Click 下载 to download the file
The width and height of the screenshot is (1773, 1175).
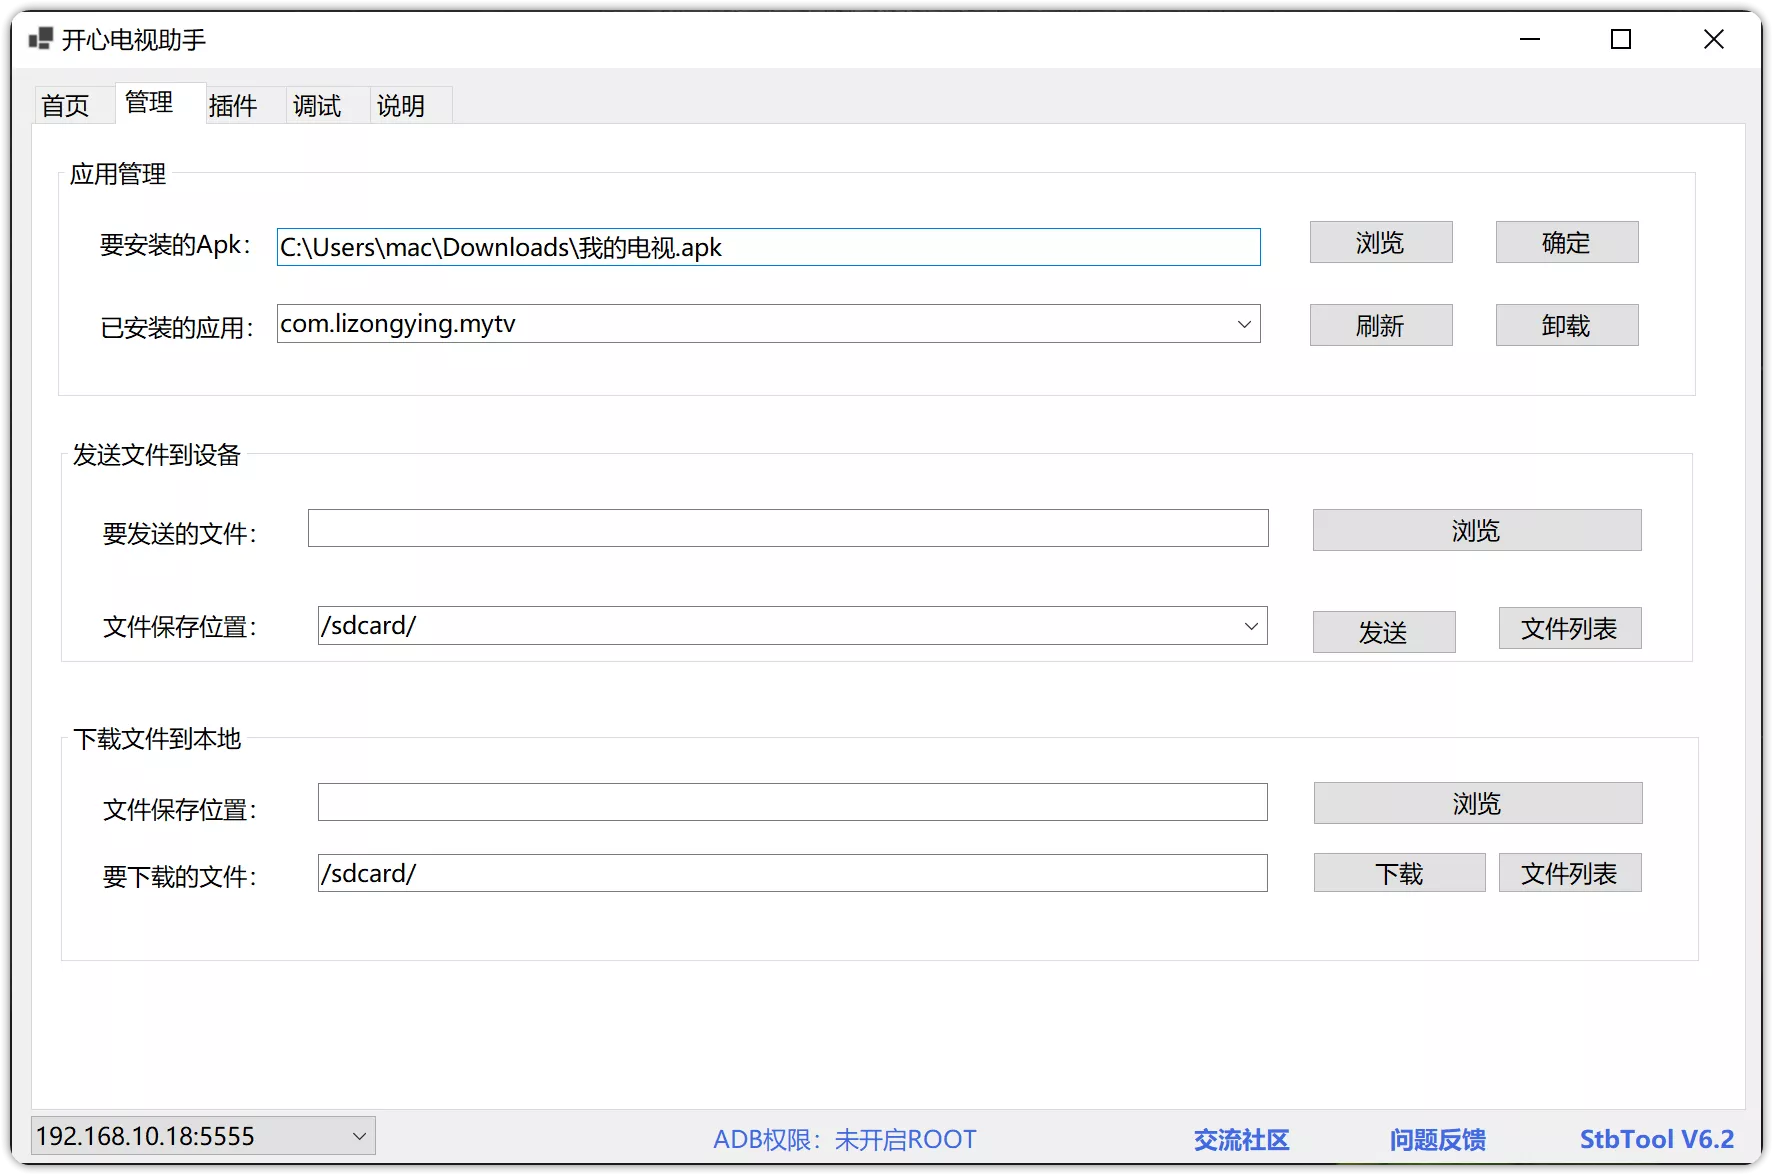coord(1398,872)
